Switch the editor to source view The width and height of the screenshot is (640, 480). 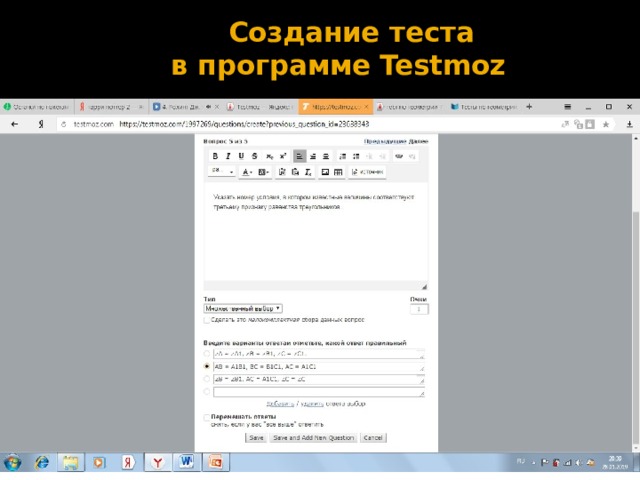367,172
